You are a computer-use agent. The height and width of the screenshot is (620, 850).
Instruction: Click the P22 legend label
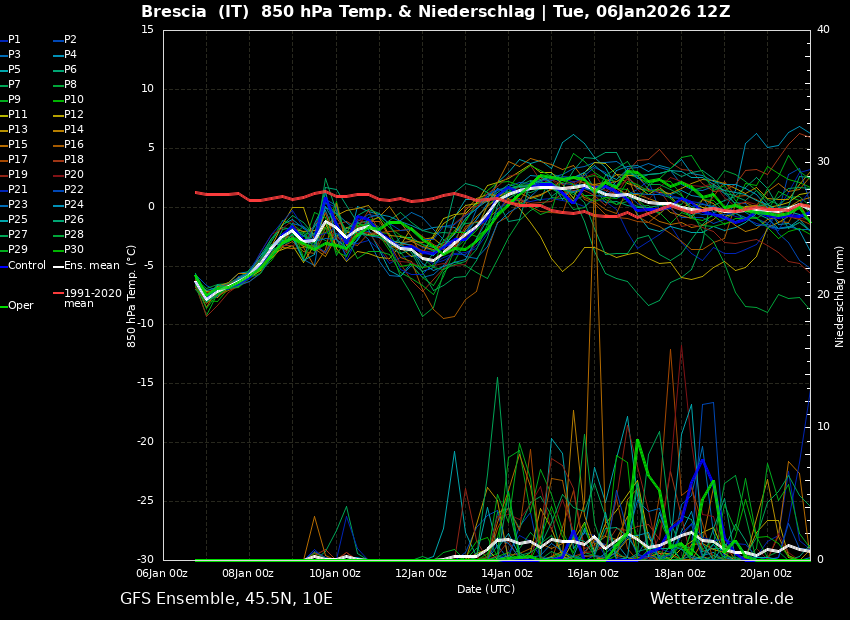(74, 190)
